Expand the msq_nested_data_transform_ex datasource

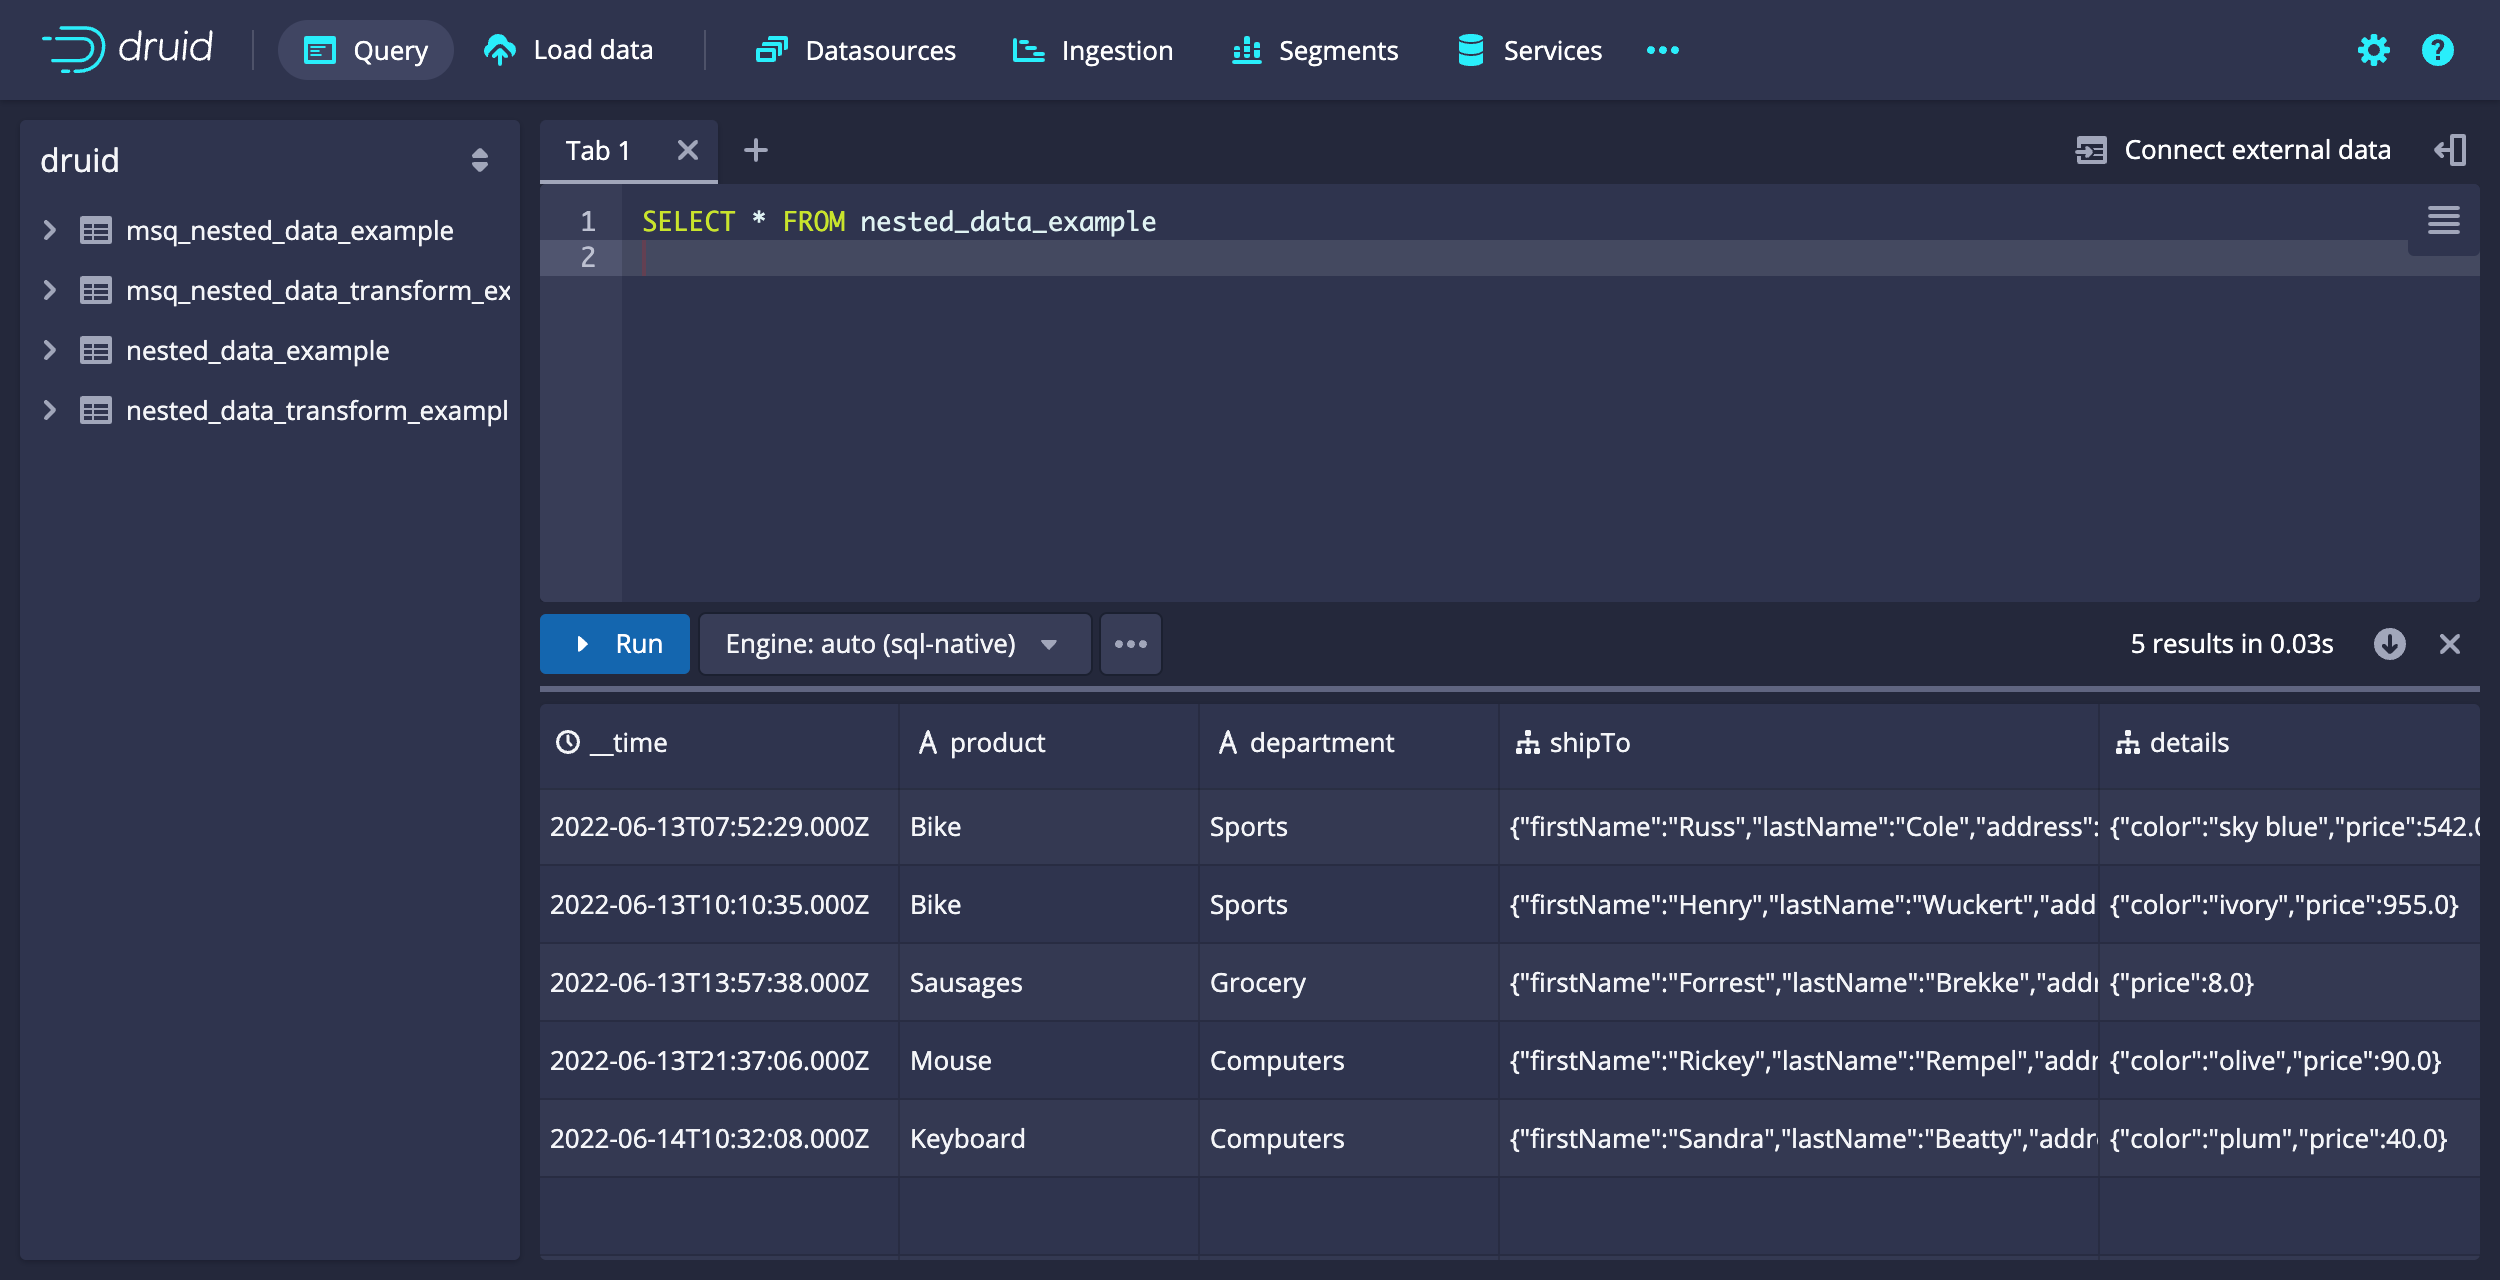coord(49,289)
